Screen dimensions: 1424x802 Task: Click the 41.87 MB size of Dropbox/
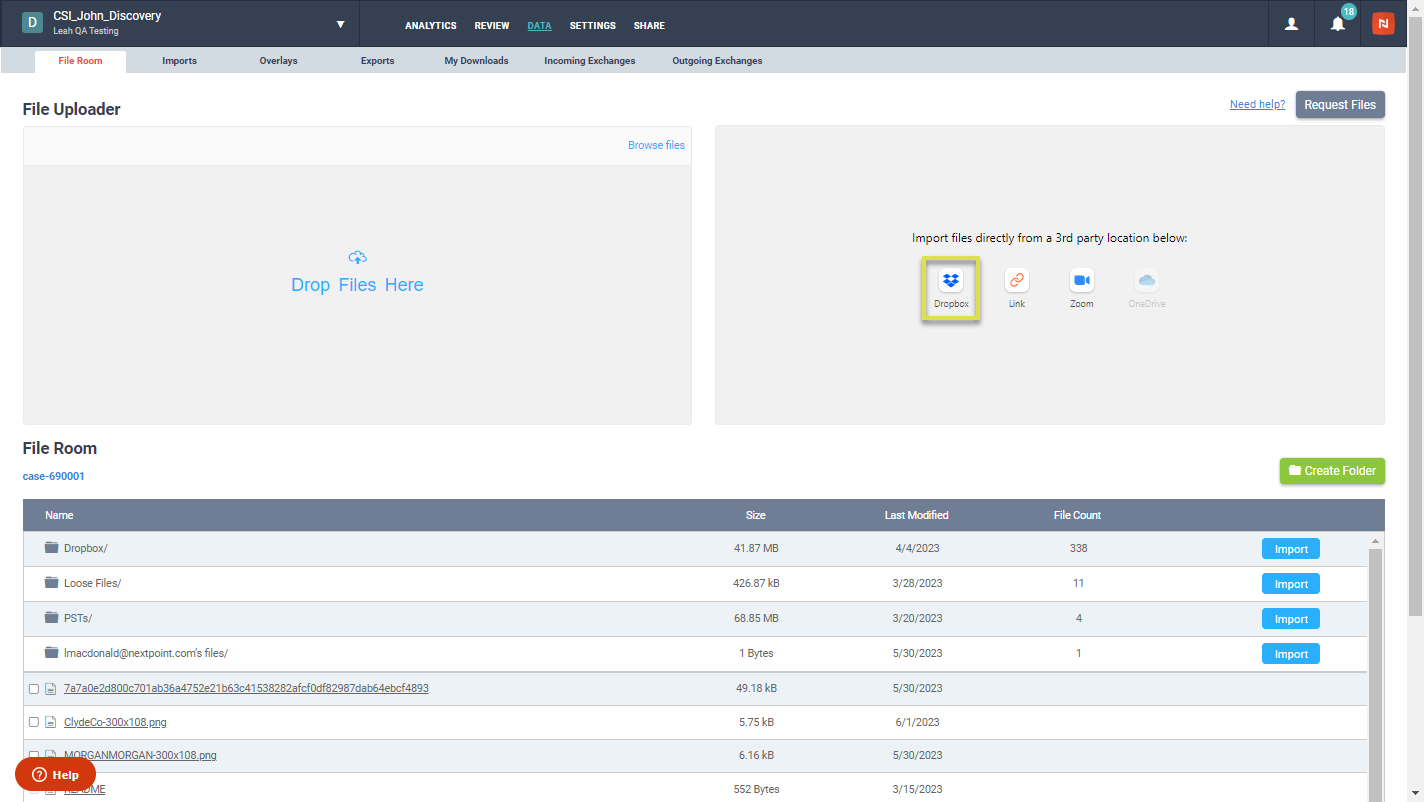point(756,548)
